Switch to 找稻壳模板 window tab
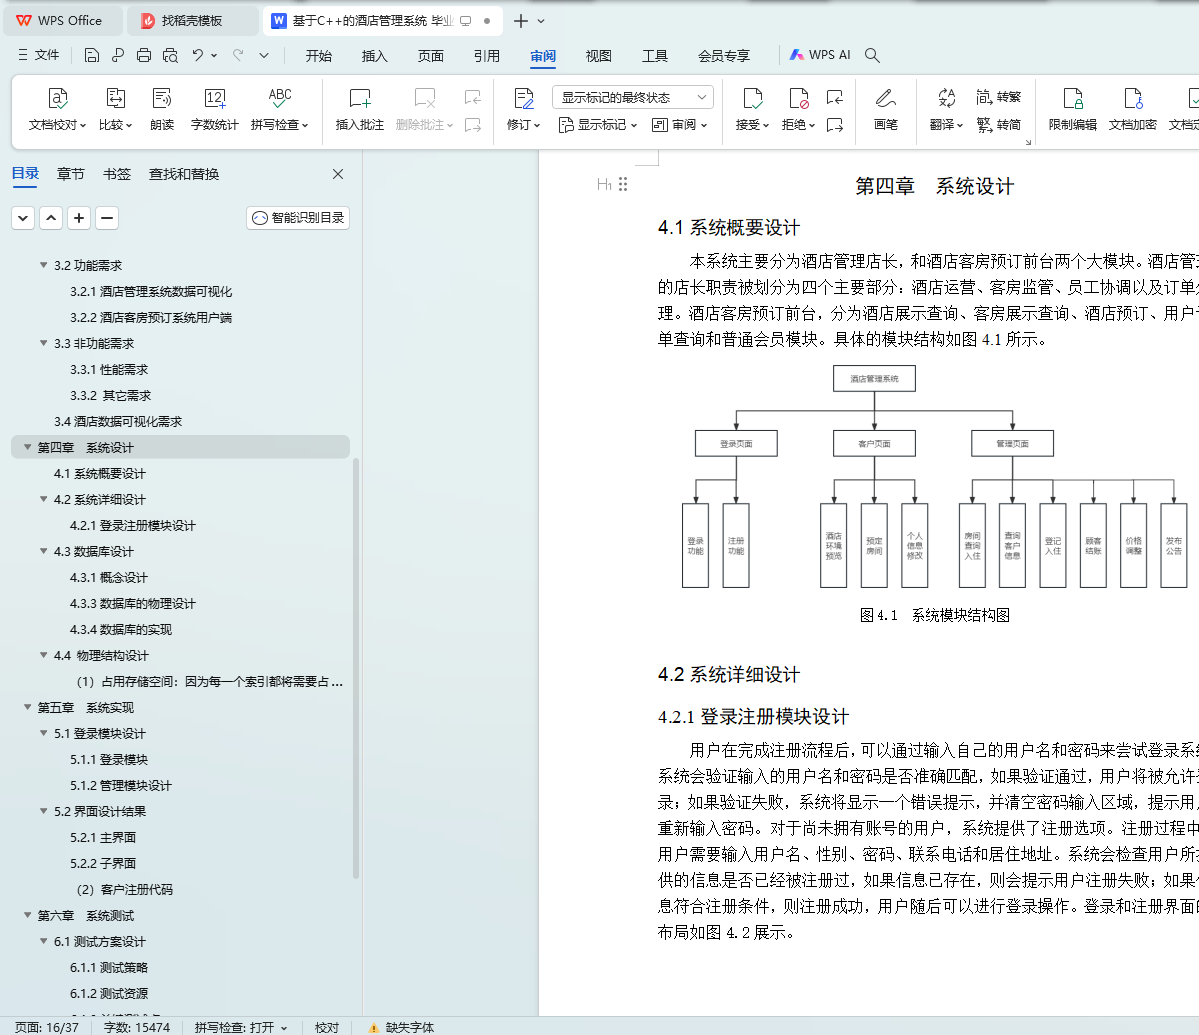The height and width of the screenshot is (1035, 1199). click(x=191, y=21)
